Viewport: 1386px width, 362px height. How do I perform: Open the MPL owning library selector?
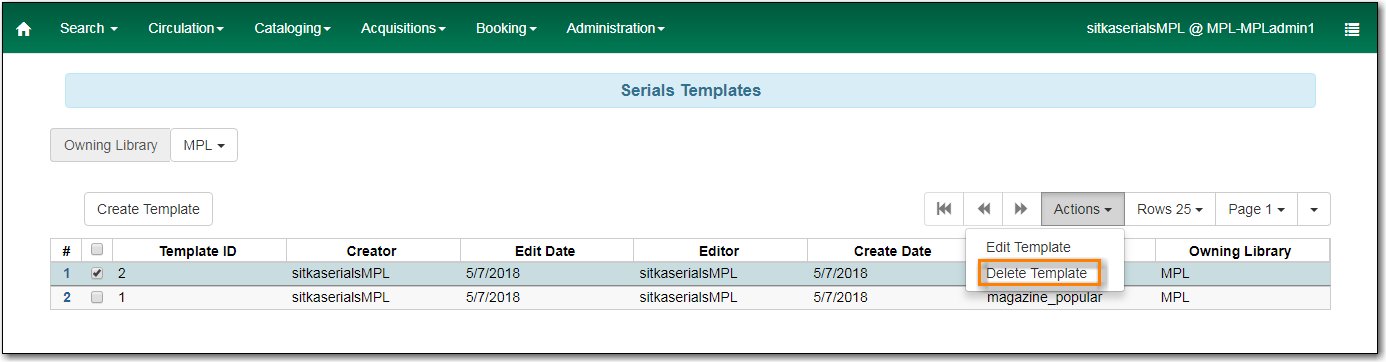coord(204,145)
